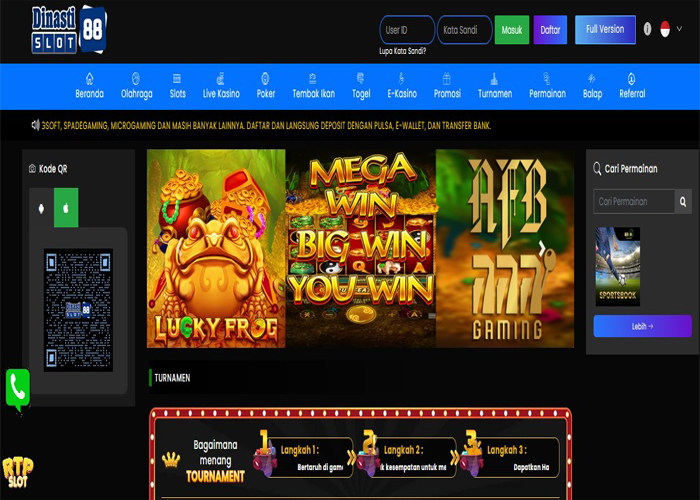Open the Balap racing icon
This screenshot has width=700, height=500.
tap(592, 79)
